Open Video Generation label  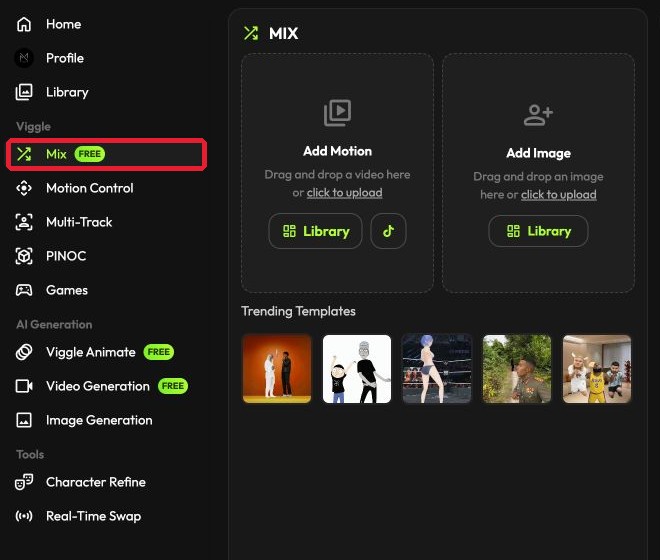click(x=98, y=386)
